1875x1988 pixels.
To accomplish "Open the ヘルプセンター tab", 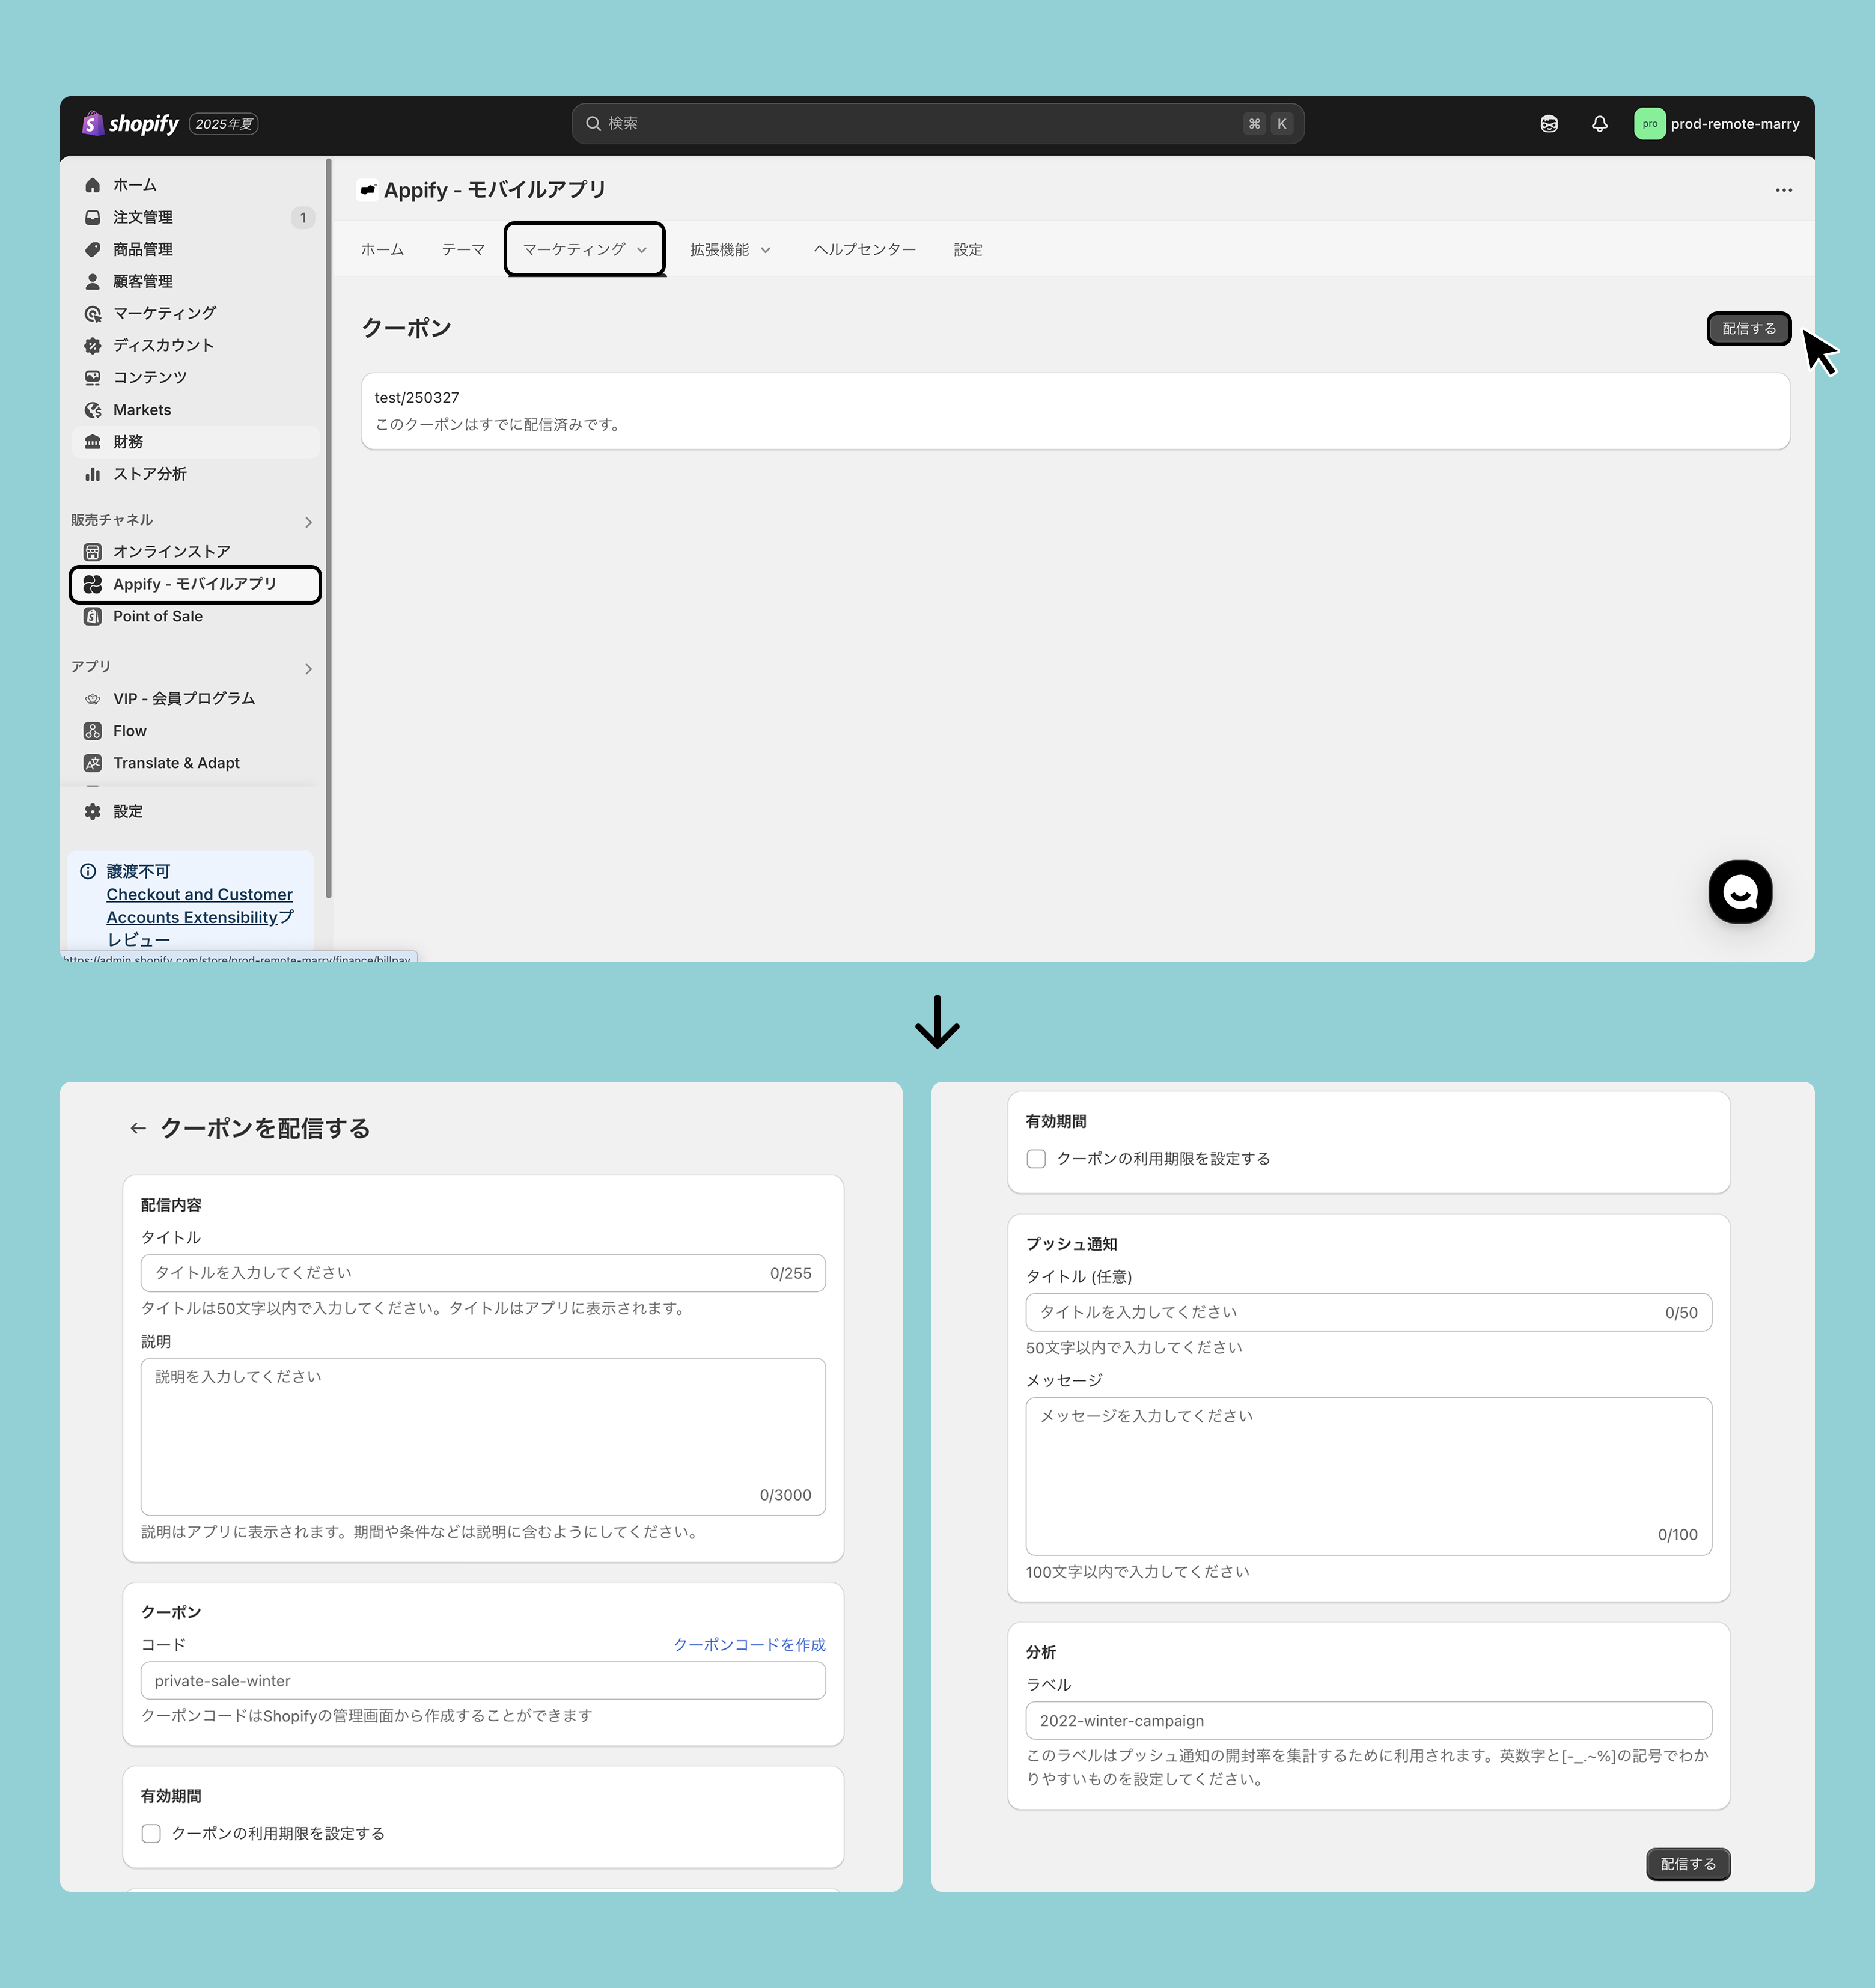I will tap(864, 250).
